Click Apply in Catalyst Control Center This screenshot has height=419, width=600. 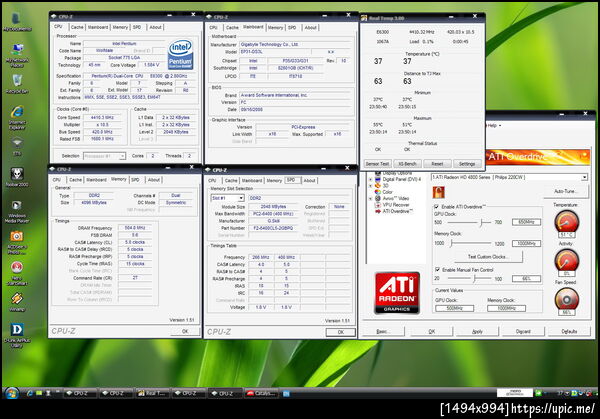[x=477, y=331]
